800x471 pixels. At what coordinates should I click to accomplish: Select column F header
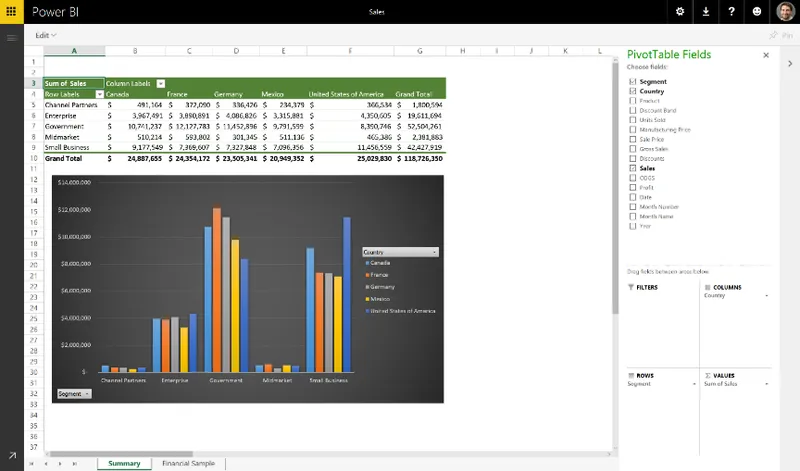350,51
